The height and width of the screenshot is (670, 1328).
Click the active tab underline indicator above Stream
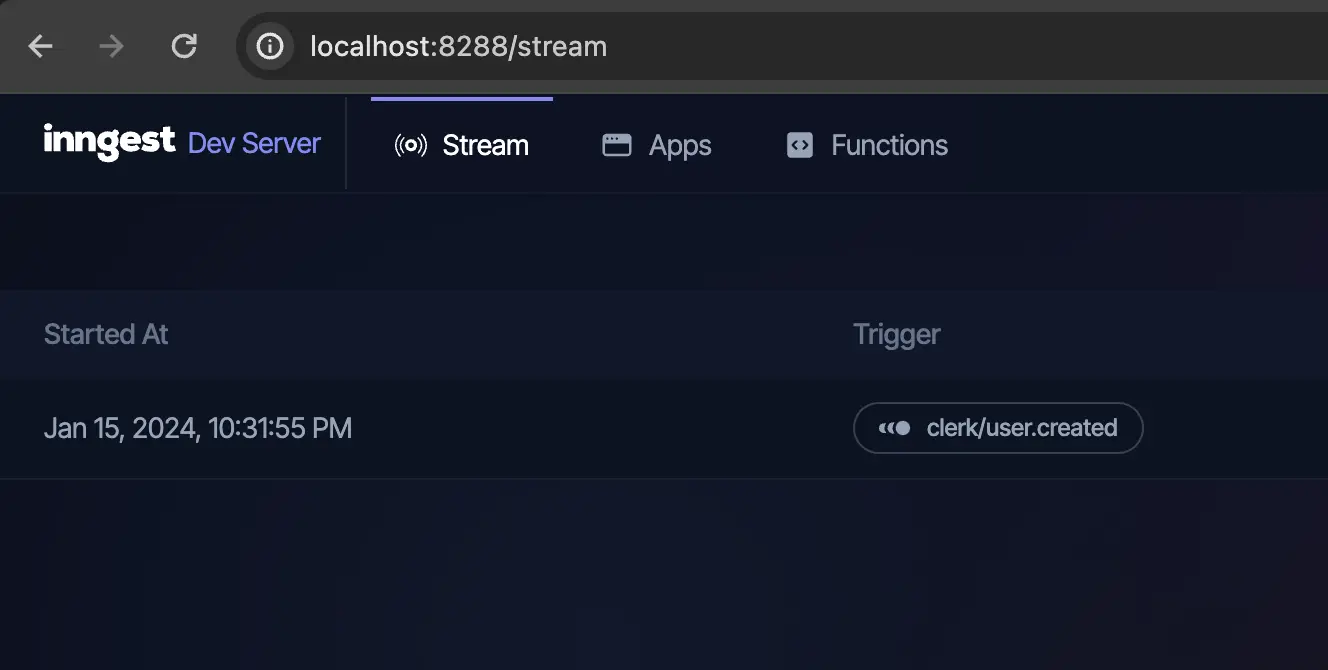point(462,98)
